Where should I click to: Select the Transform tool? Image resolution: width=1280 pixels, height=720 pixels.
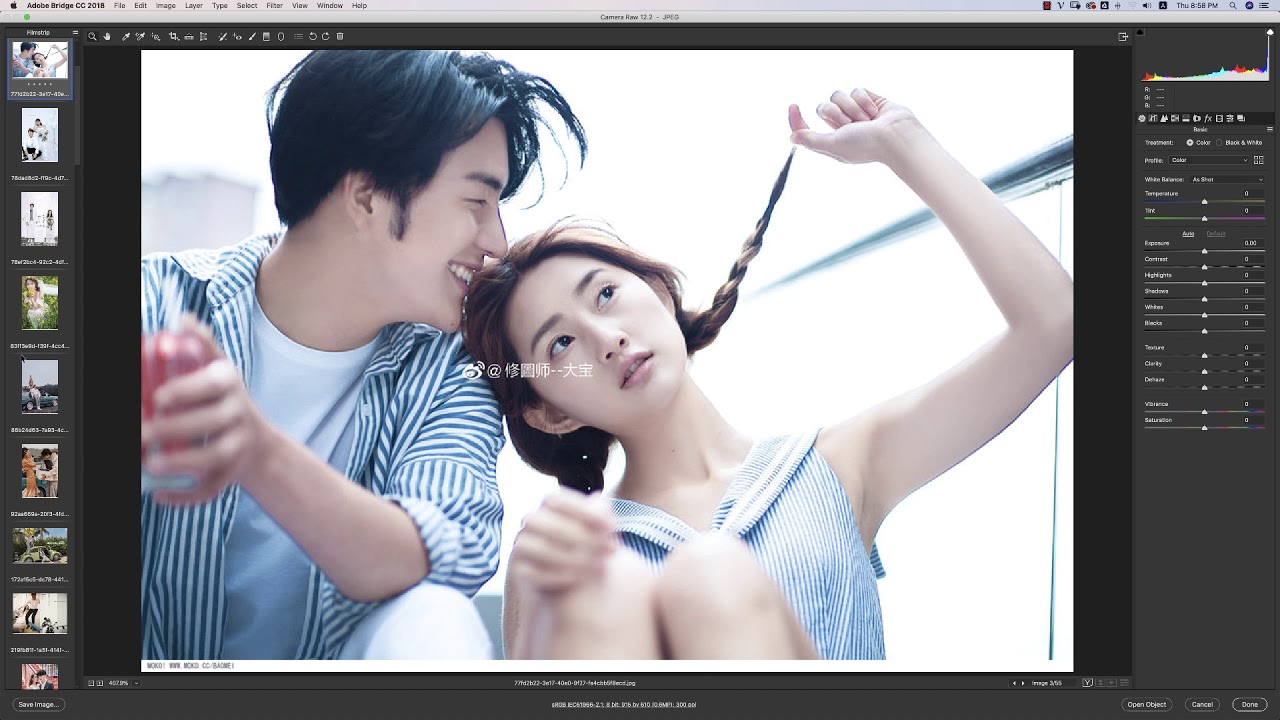tap(203, 36)
